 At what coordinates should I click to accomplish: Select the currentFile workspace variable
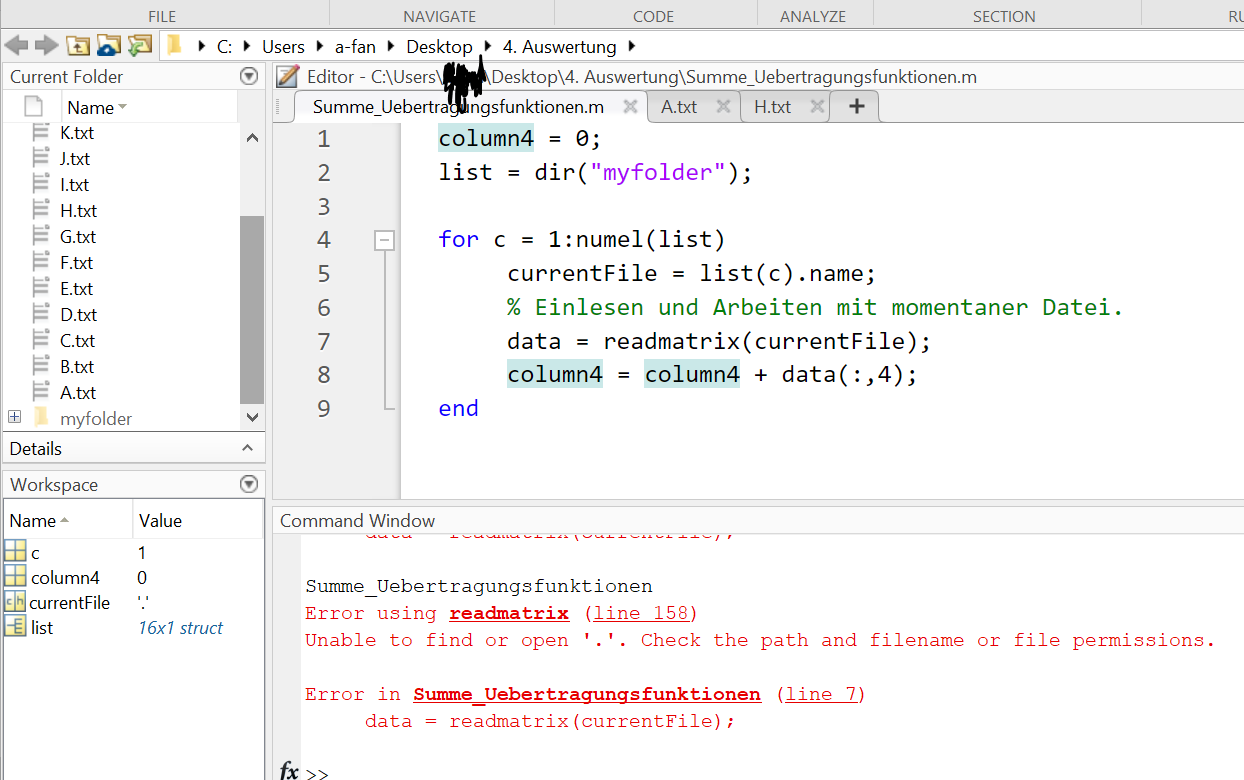(x=69, y=603)
